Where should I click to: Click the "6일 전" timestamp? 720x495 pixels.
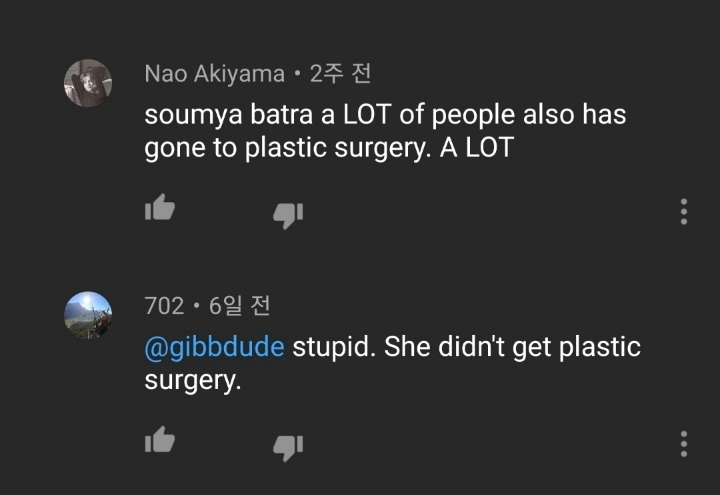coord(240,306)
